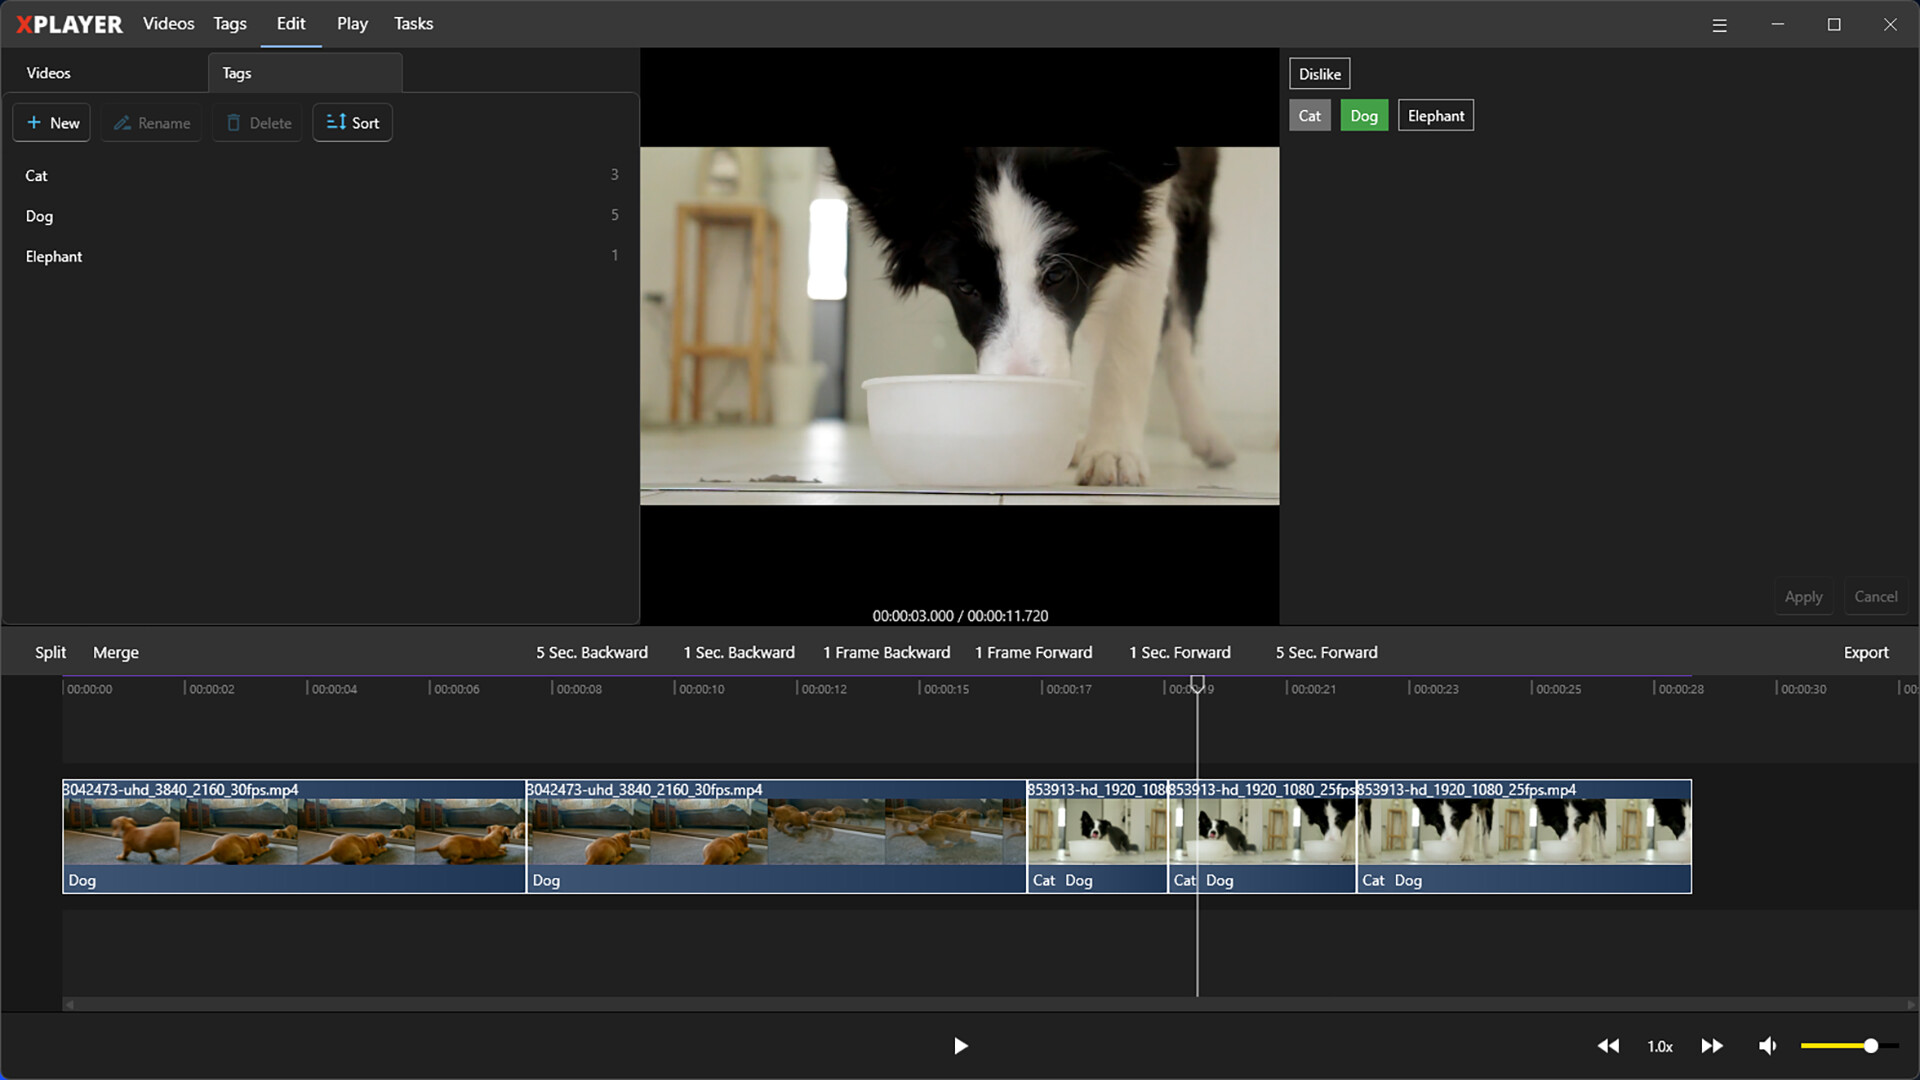Screen dimensions: 1920x1080
Task: Open the Edit menu
Action: (x=291, y=24)
